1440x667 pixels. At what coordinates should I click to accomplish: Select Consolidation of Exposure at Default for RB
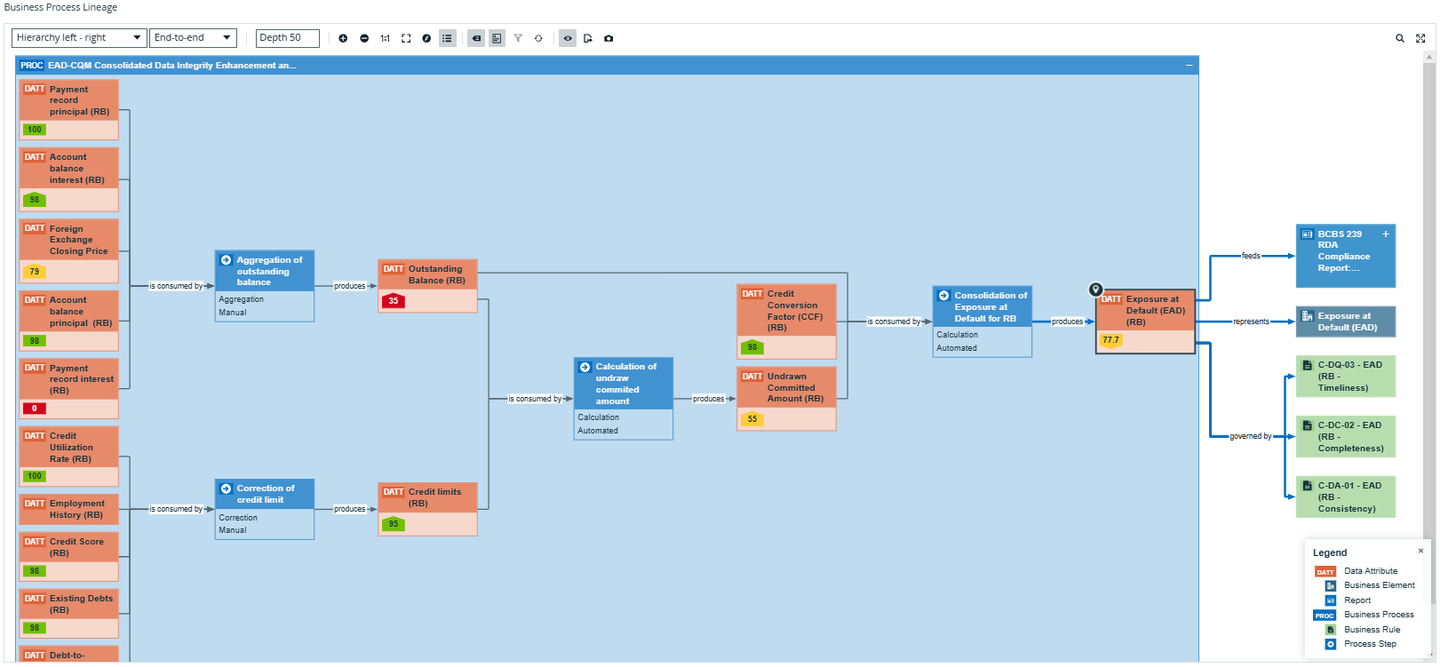click(x=982, y=321)
